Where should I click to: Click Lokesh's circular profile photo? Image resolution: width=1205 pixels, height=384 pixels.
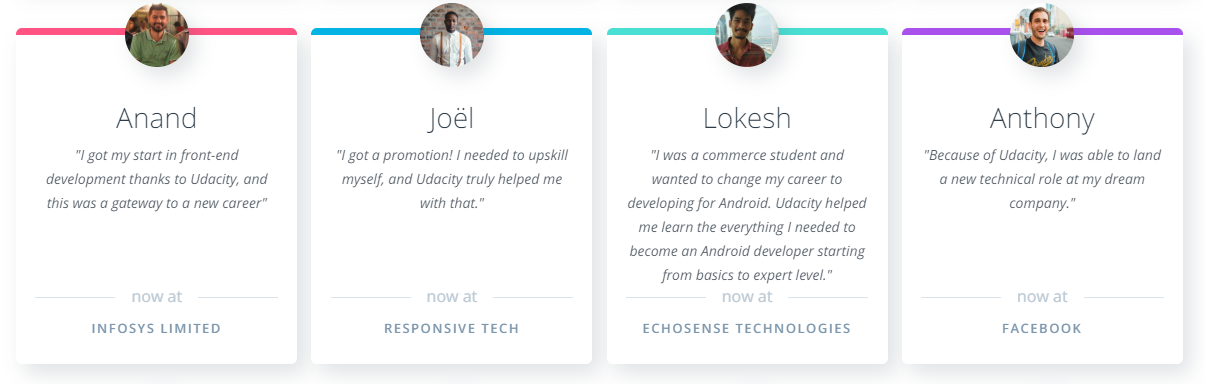click(x=747, y=35)
